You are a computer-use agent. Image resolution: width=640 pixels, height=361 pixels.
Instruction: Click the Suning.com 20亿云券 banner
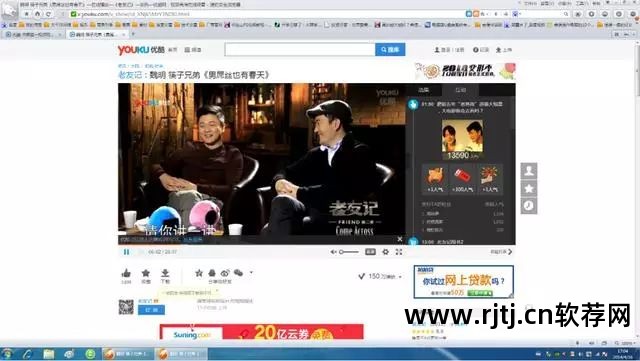click(x=262, y=332)
